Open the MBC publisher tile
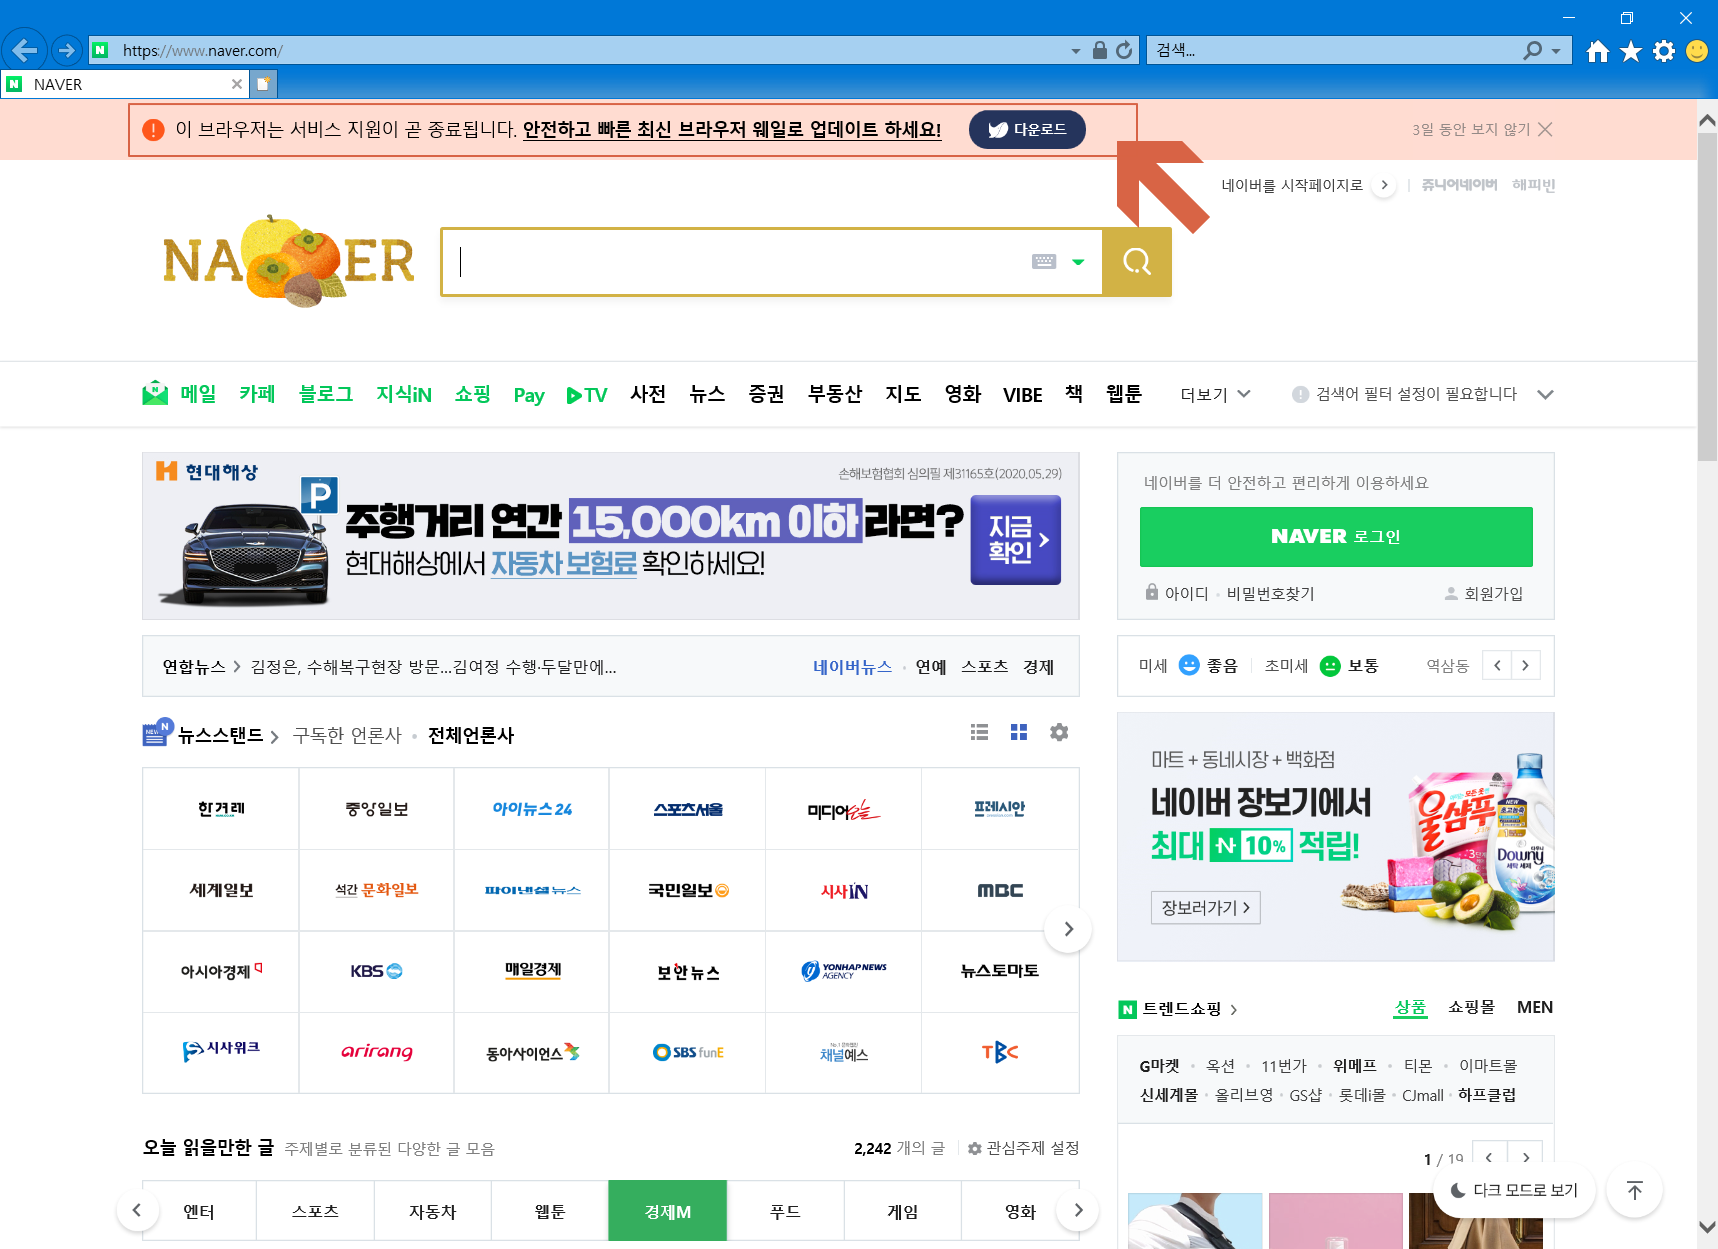 [x=1000, y=890]
